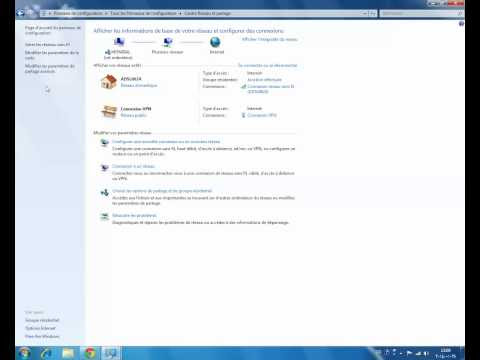Image resolution: width=480 pixels, height=360 pixels.
Task: Go back using the navigation back arrow
Action: pos(21,13)
